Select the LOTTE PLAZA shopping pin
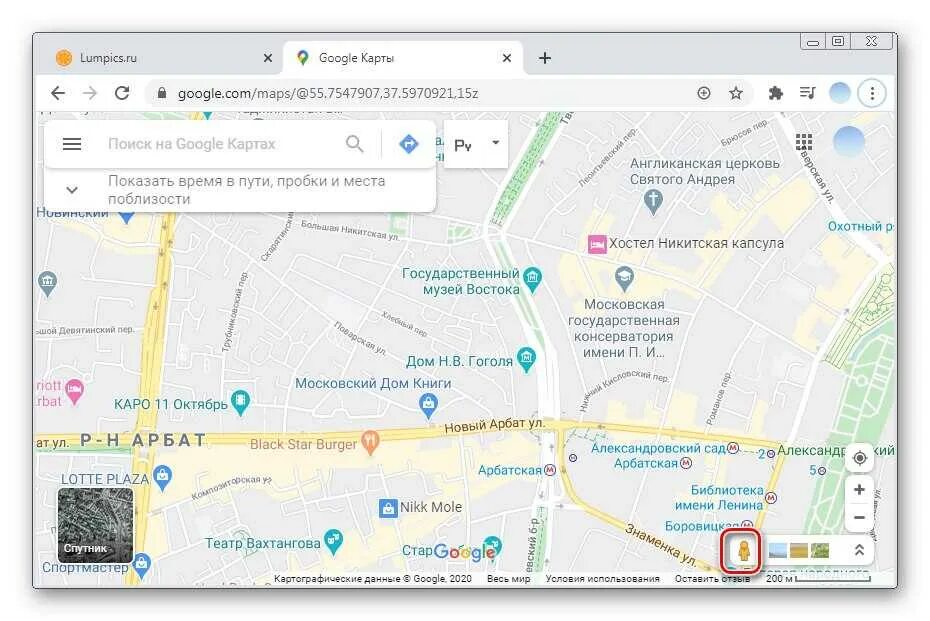The height and width of the screenshot is (621, 930). click(x=162, y=477)
